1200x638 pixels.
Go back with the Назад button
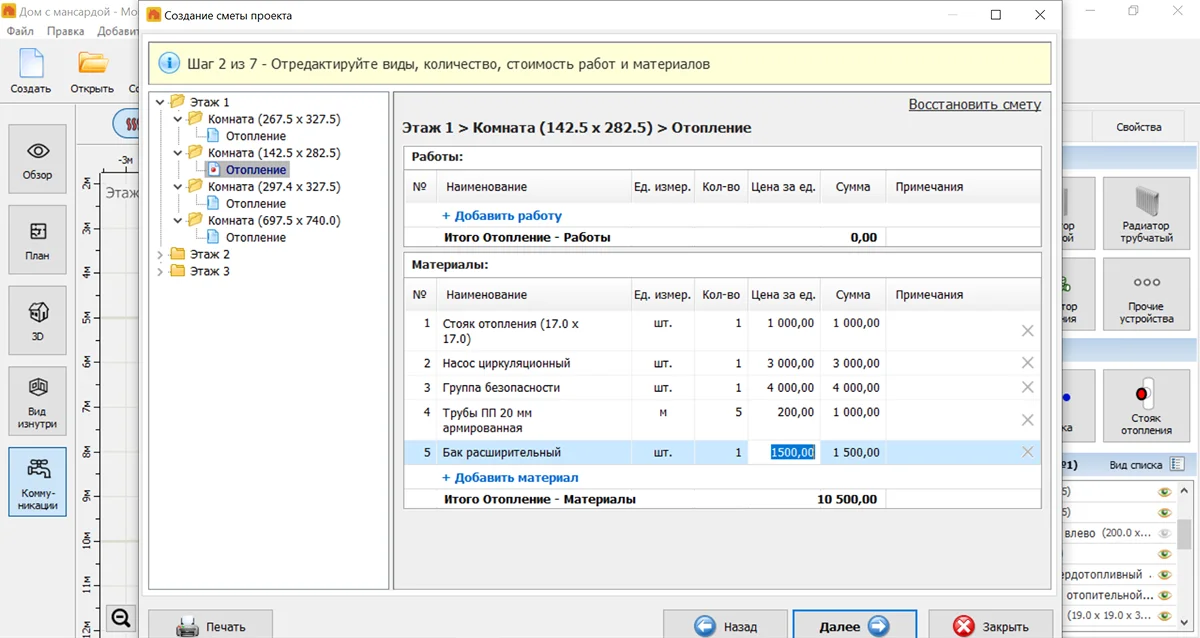tap(726, 626)
